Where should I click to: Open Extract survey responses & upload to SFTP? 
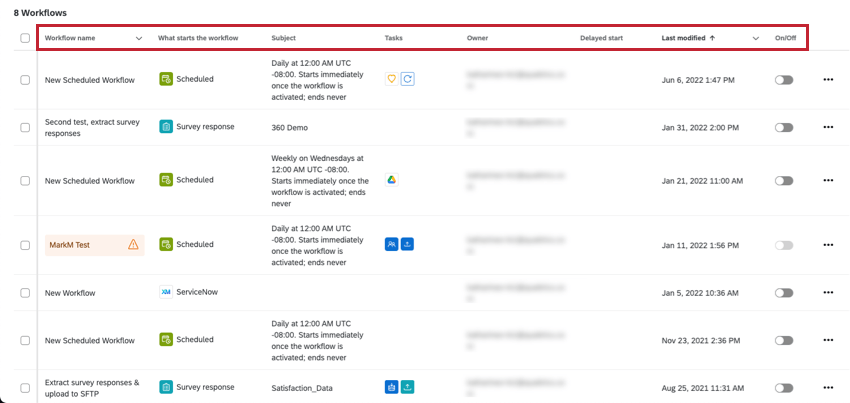click(x=92, y=388)
